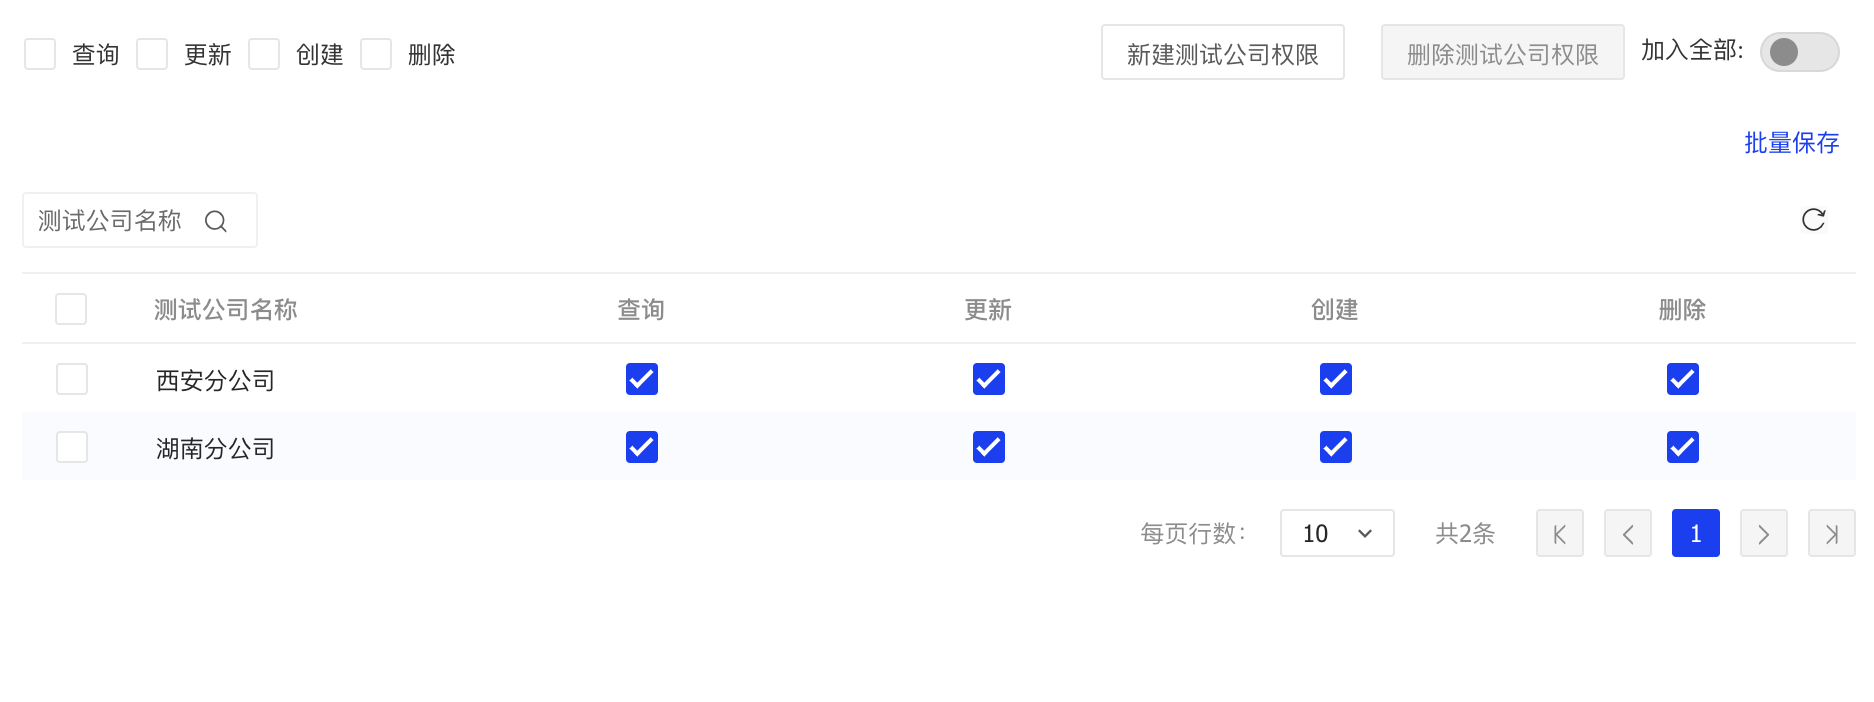Click 删除测试公司权限 button
Viewport: 1874px width, 702px height.
[x=1503, y=52]
